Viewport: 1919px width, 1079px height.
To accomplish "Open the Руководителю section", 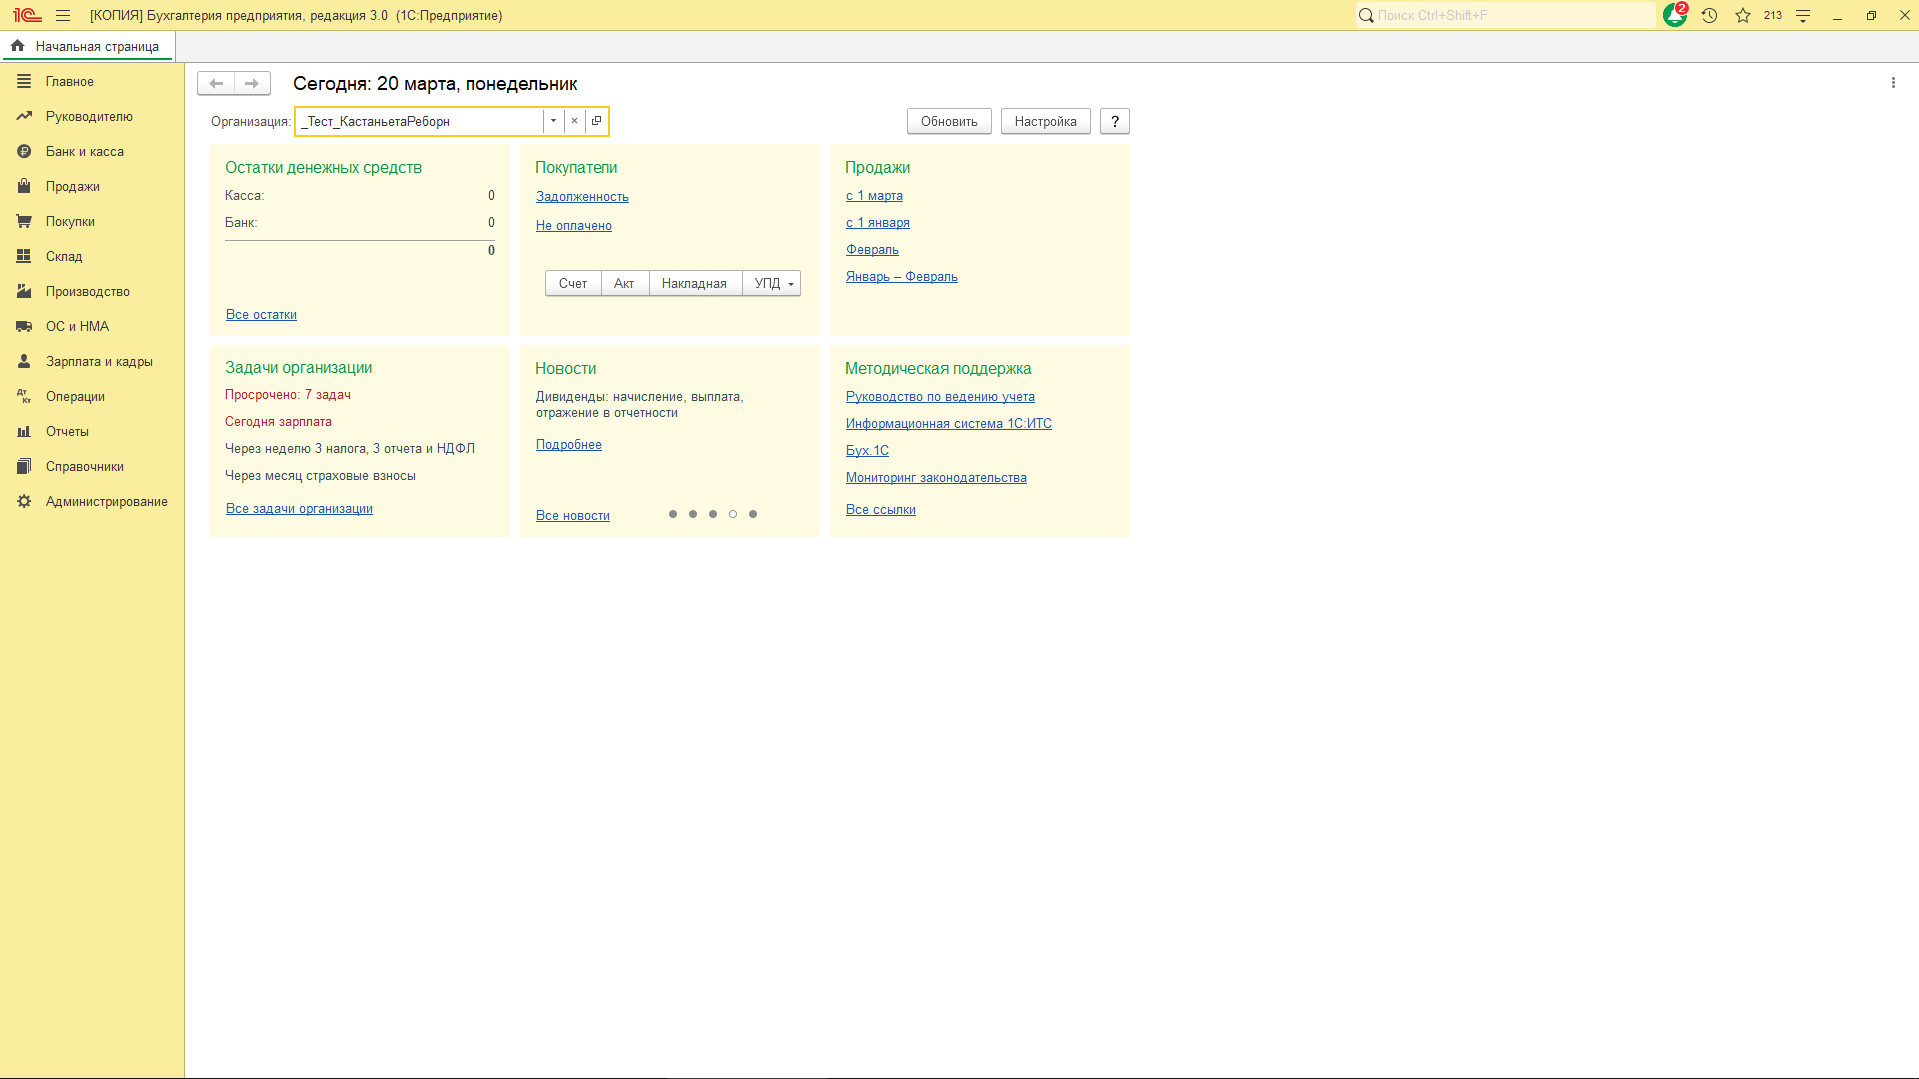I will [x=89, y=117].
